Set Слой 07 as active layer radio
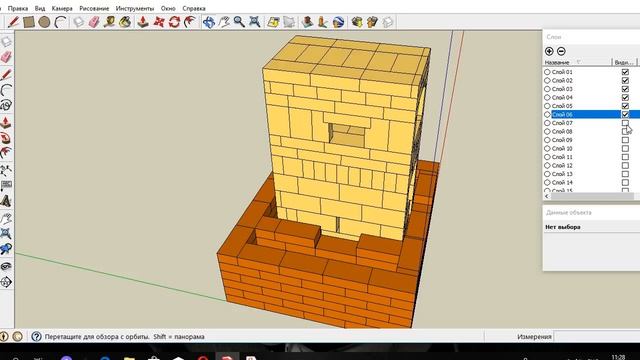The height and width of the screenshot is (360, 640). click(x=547, y=123)
